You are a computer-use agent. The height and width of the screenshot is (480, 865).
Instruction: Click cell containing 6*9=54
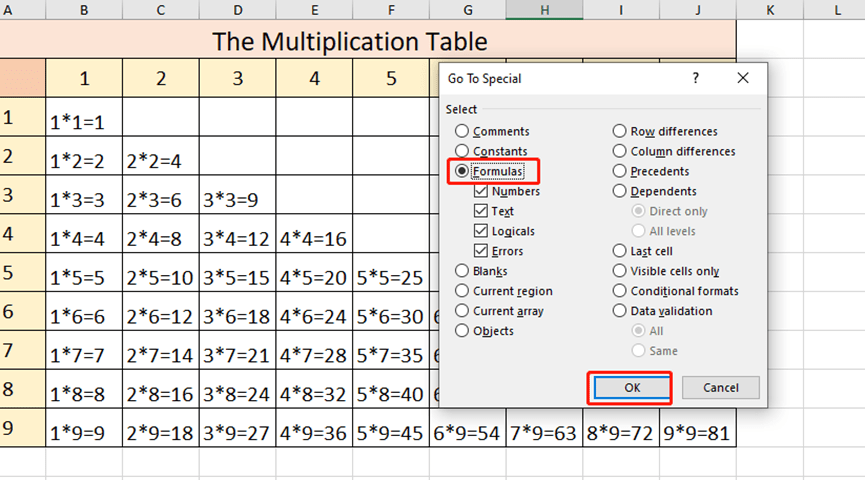467,428
